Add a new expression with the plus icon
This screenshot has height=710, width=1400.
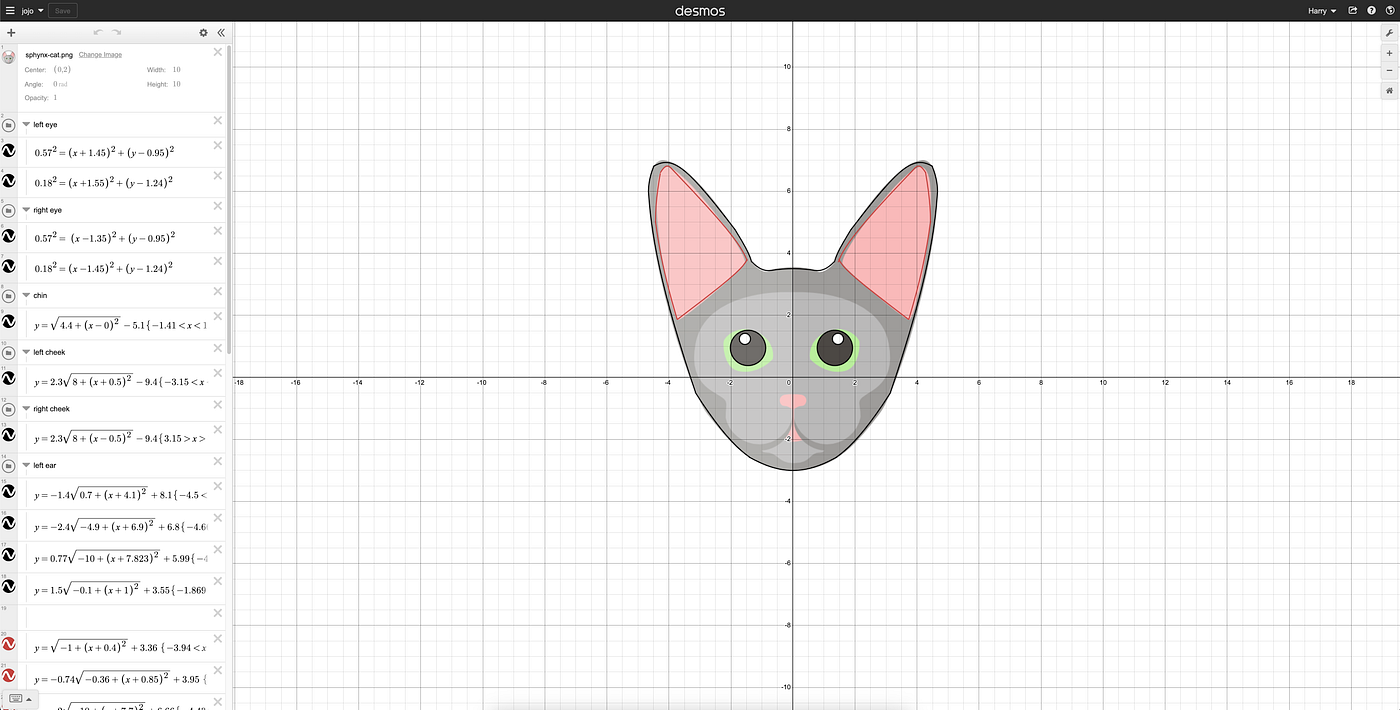[x=10, y=32]
